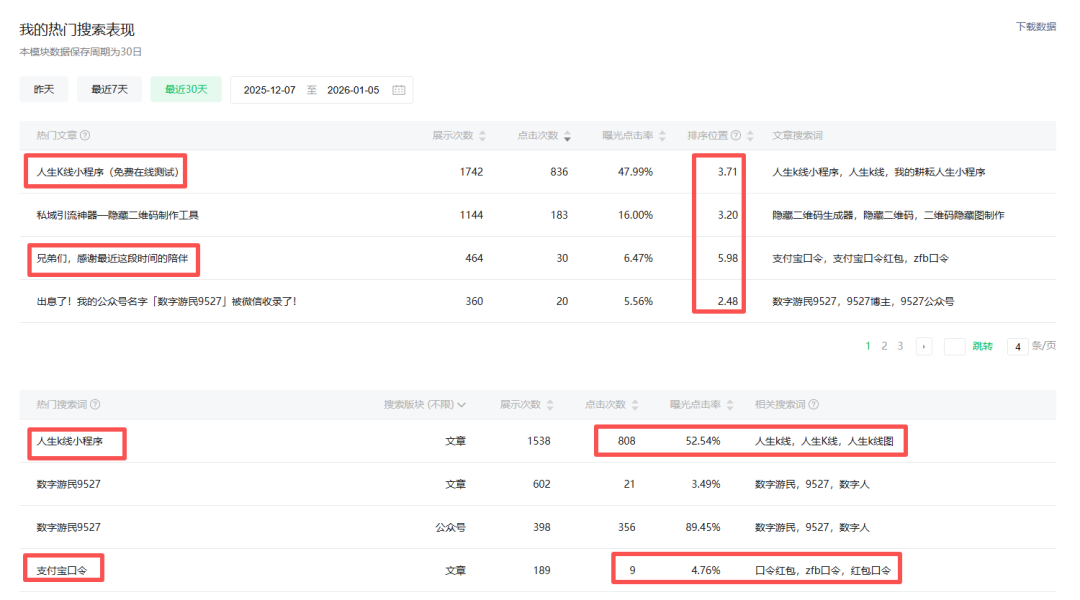Click search term 支付宝口令
Viewport: 1080px width, 600px height.
pyautogui.click(x=61, y=571)
